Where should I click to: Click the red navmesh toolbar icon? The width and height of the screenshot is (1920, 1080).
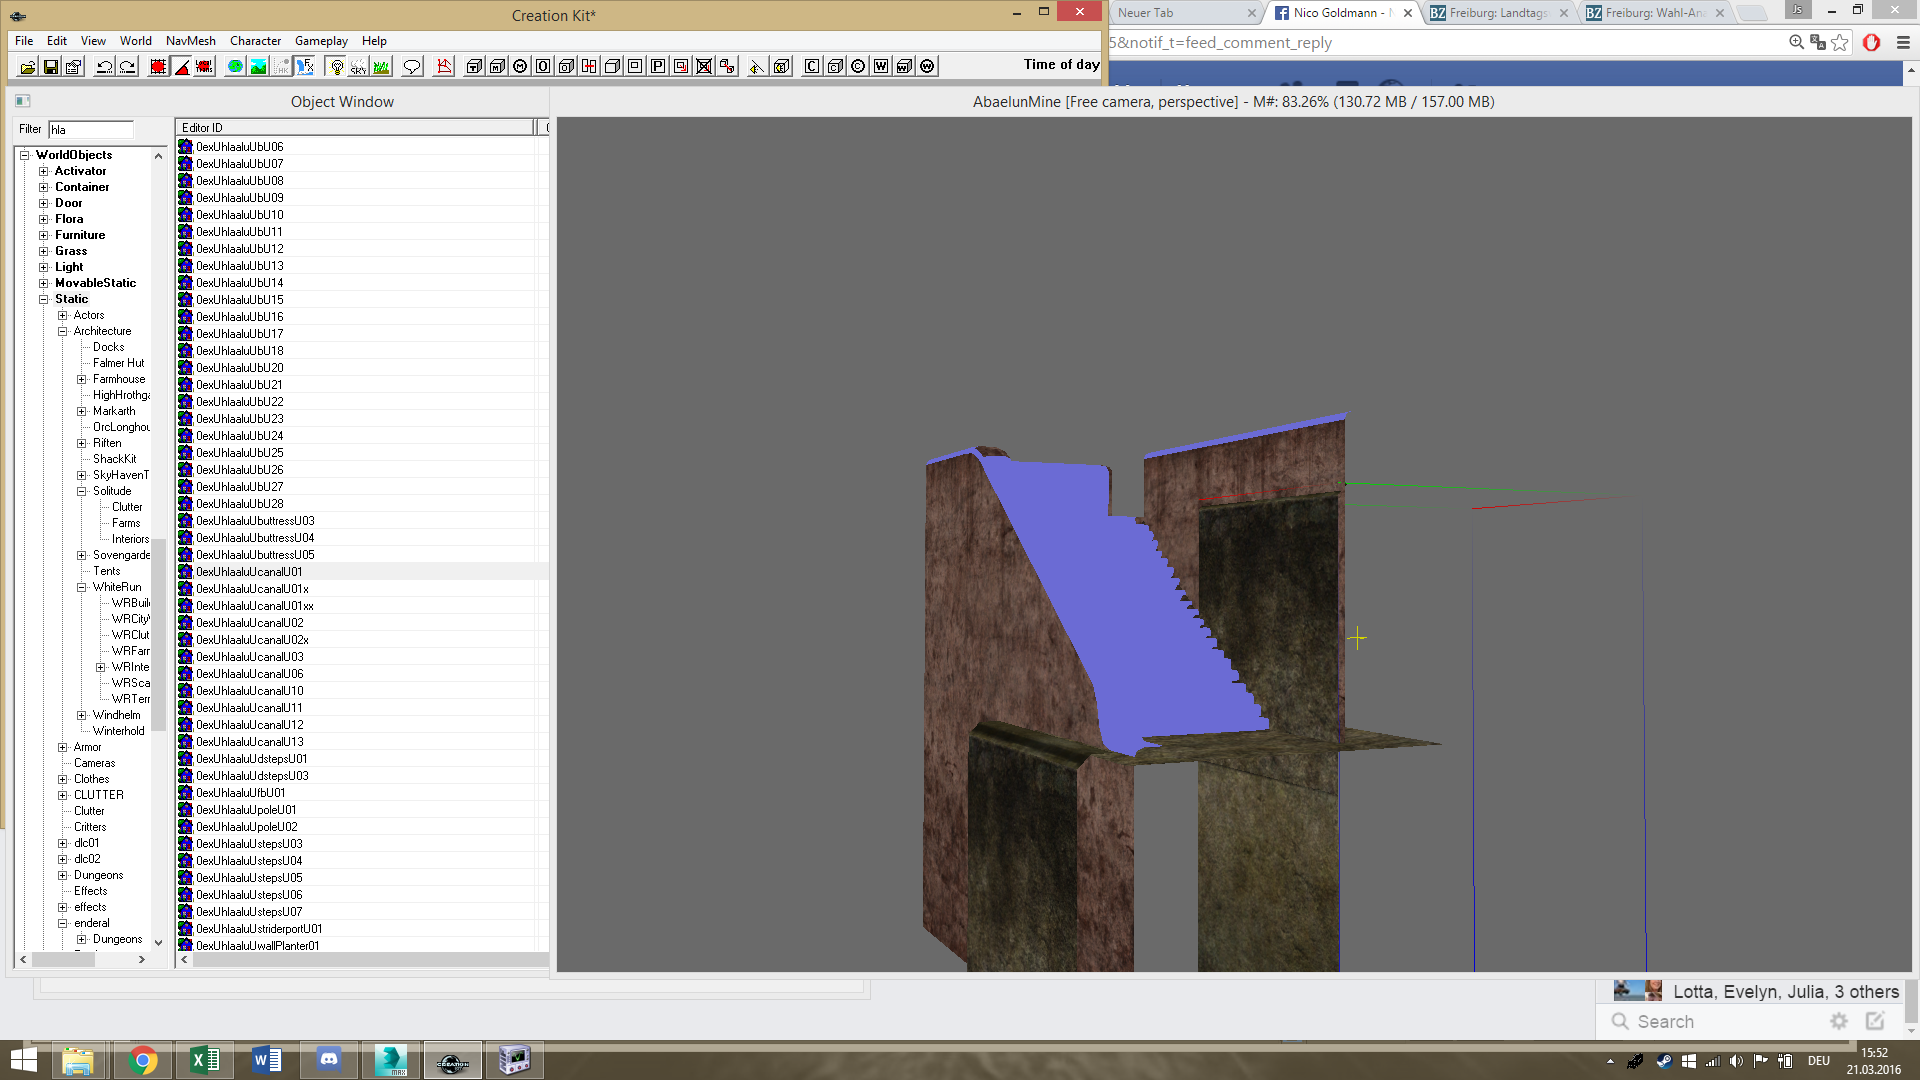click(x=445, y=67)
